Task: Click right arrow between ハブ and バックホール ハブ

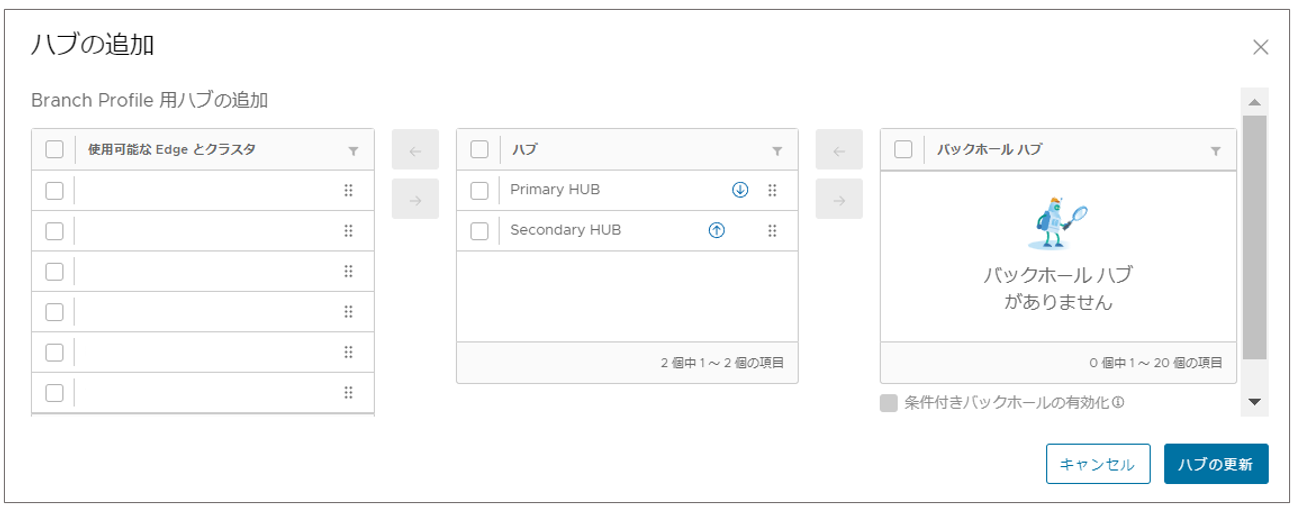Action: [x=840, y=200]
